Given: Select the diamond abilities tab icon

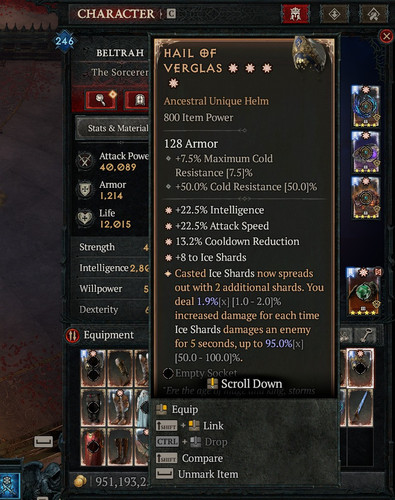Looking at the screenshot, I should pos(334,14).
